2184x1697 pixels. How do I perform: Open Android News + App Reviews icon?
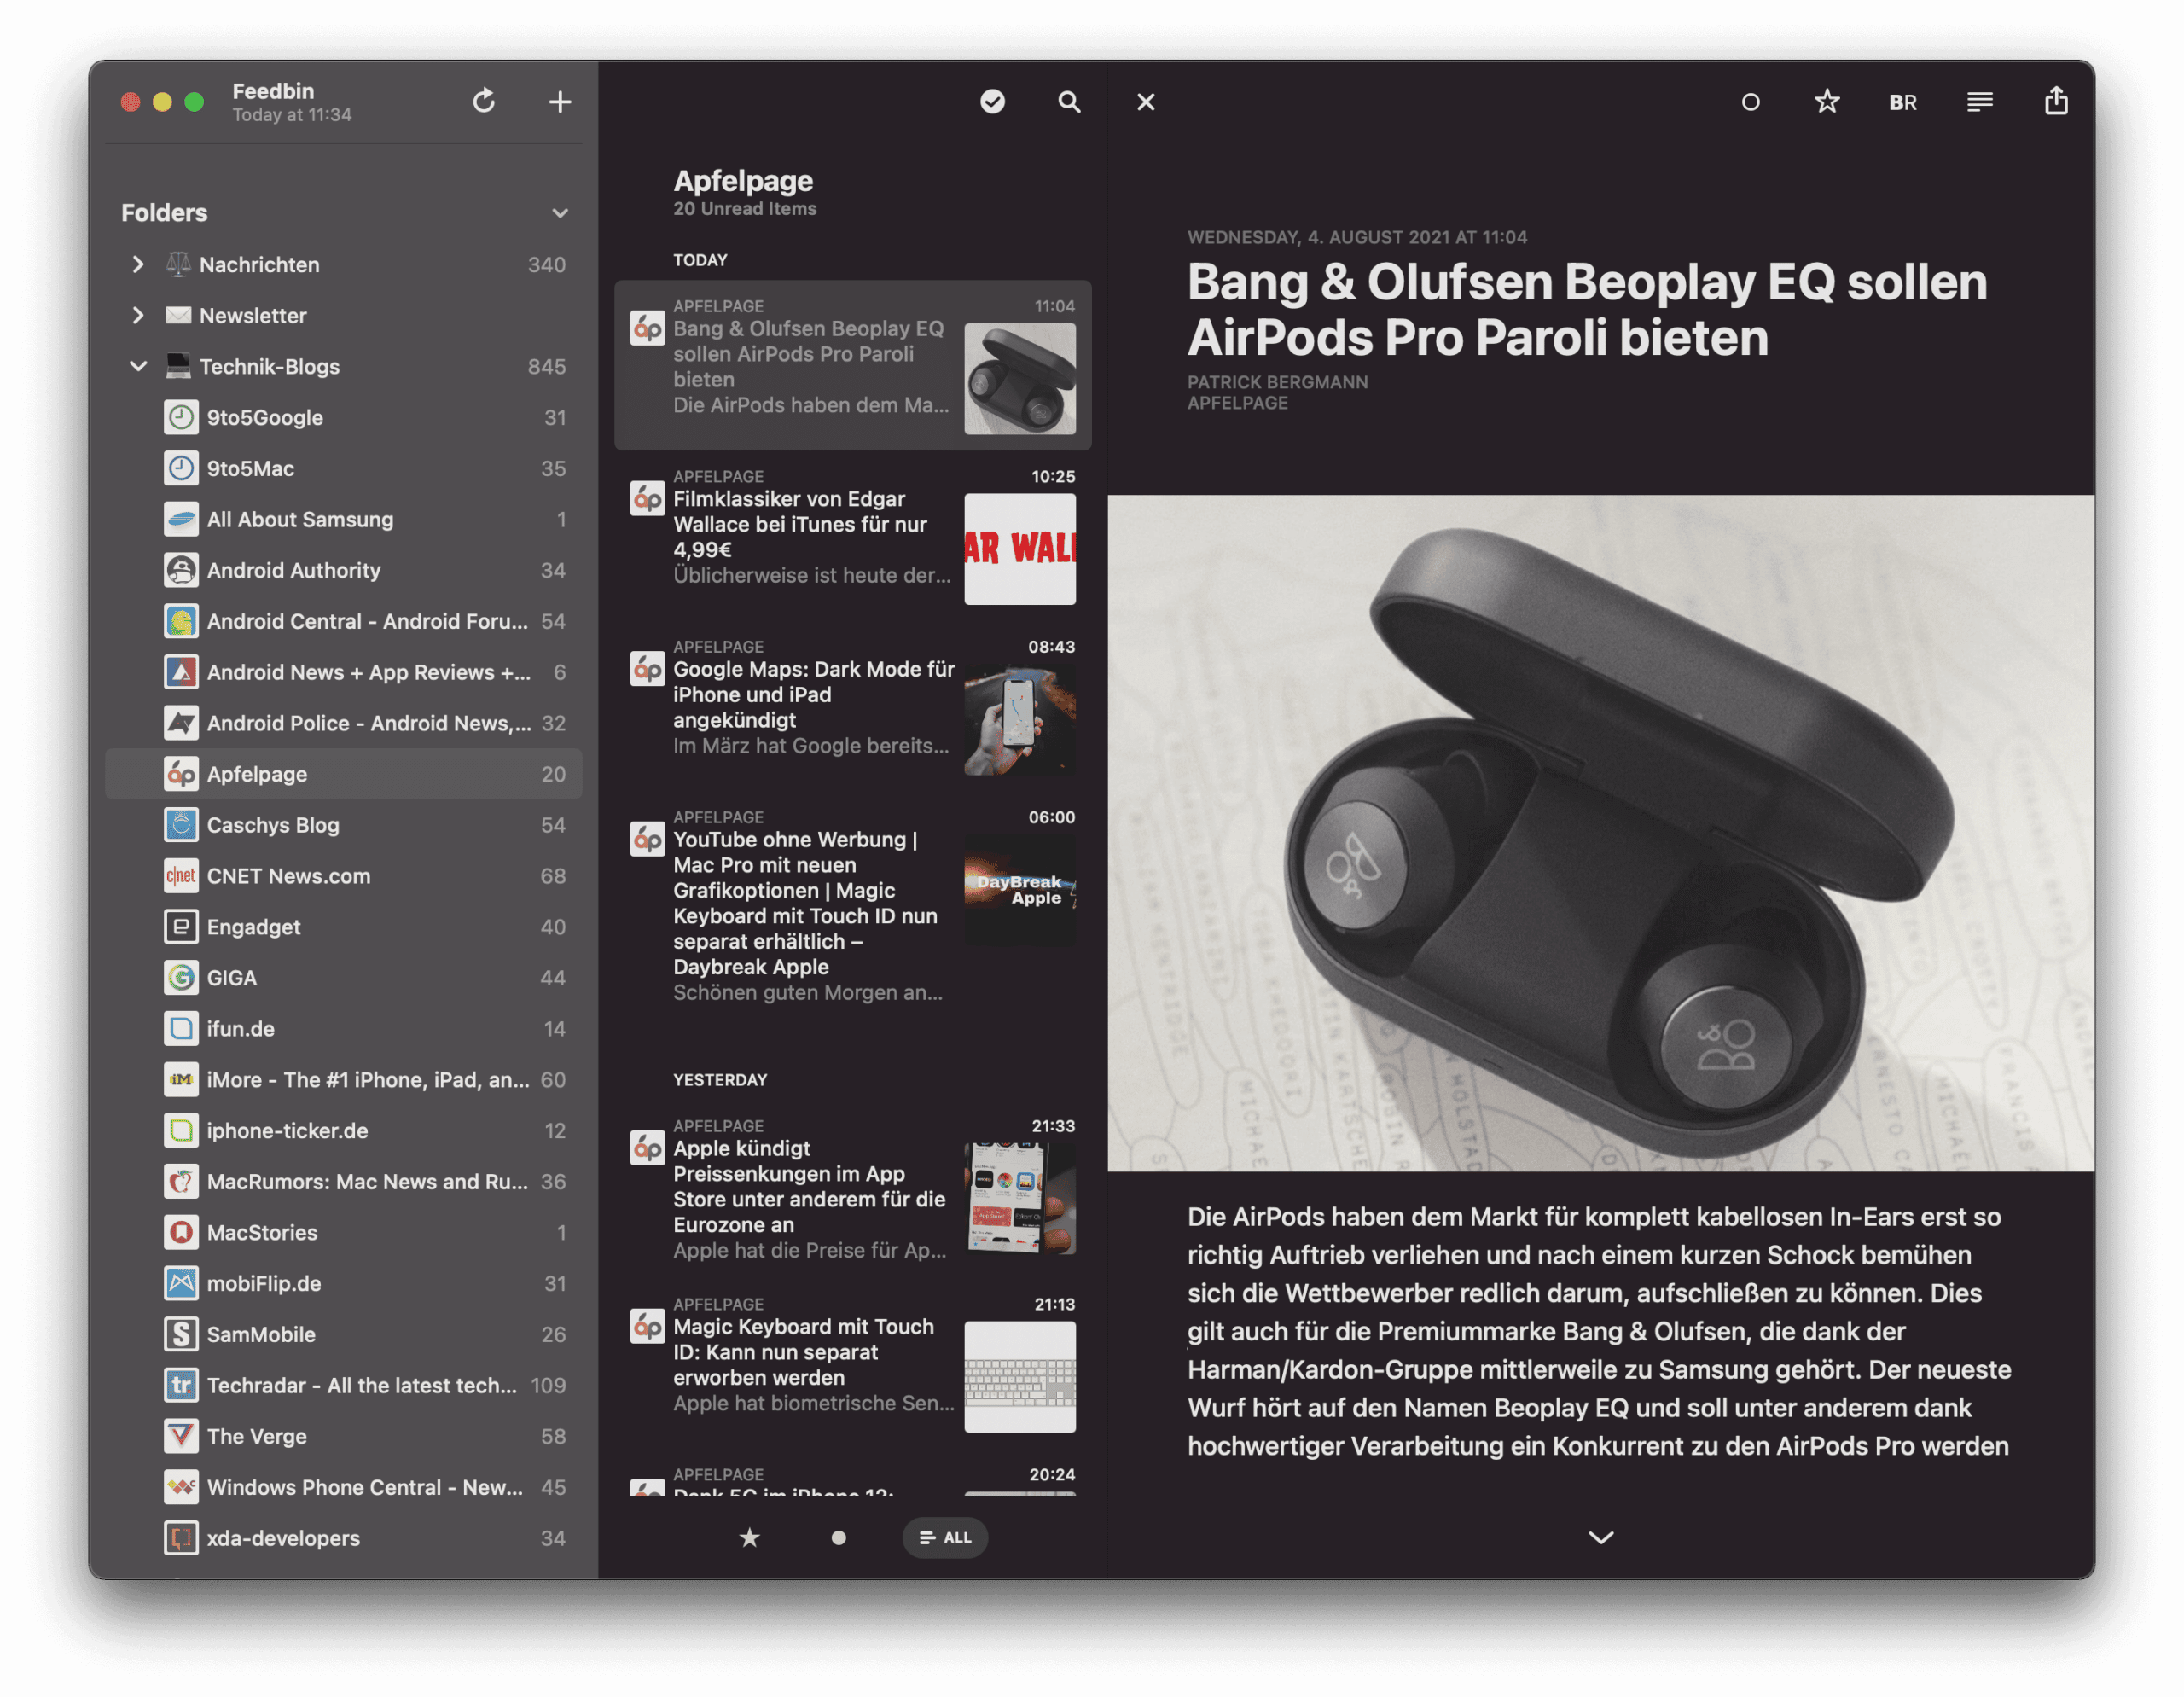181,672
